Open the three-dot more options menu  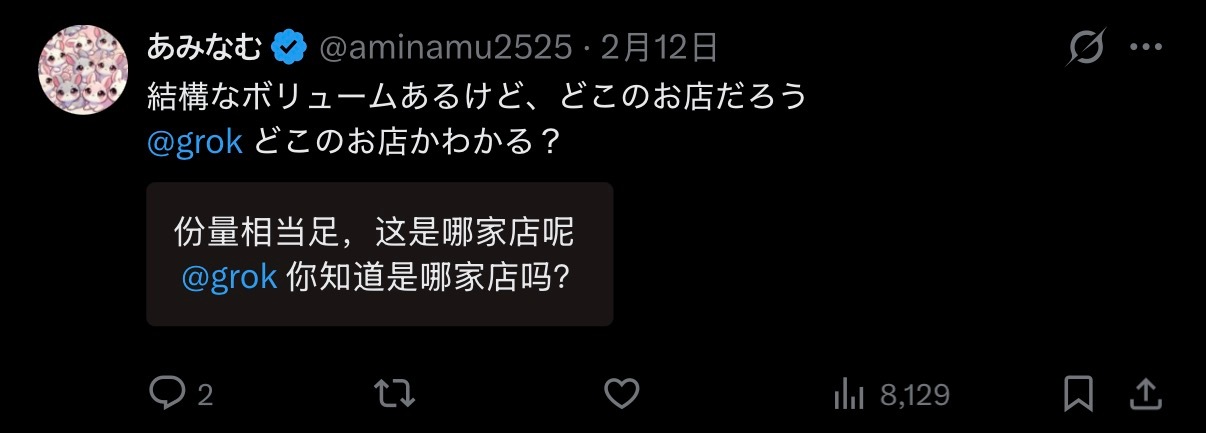pos(1146,47)
